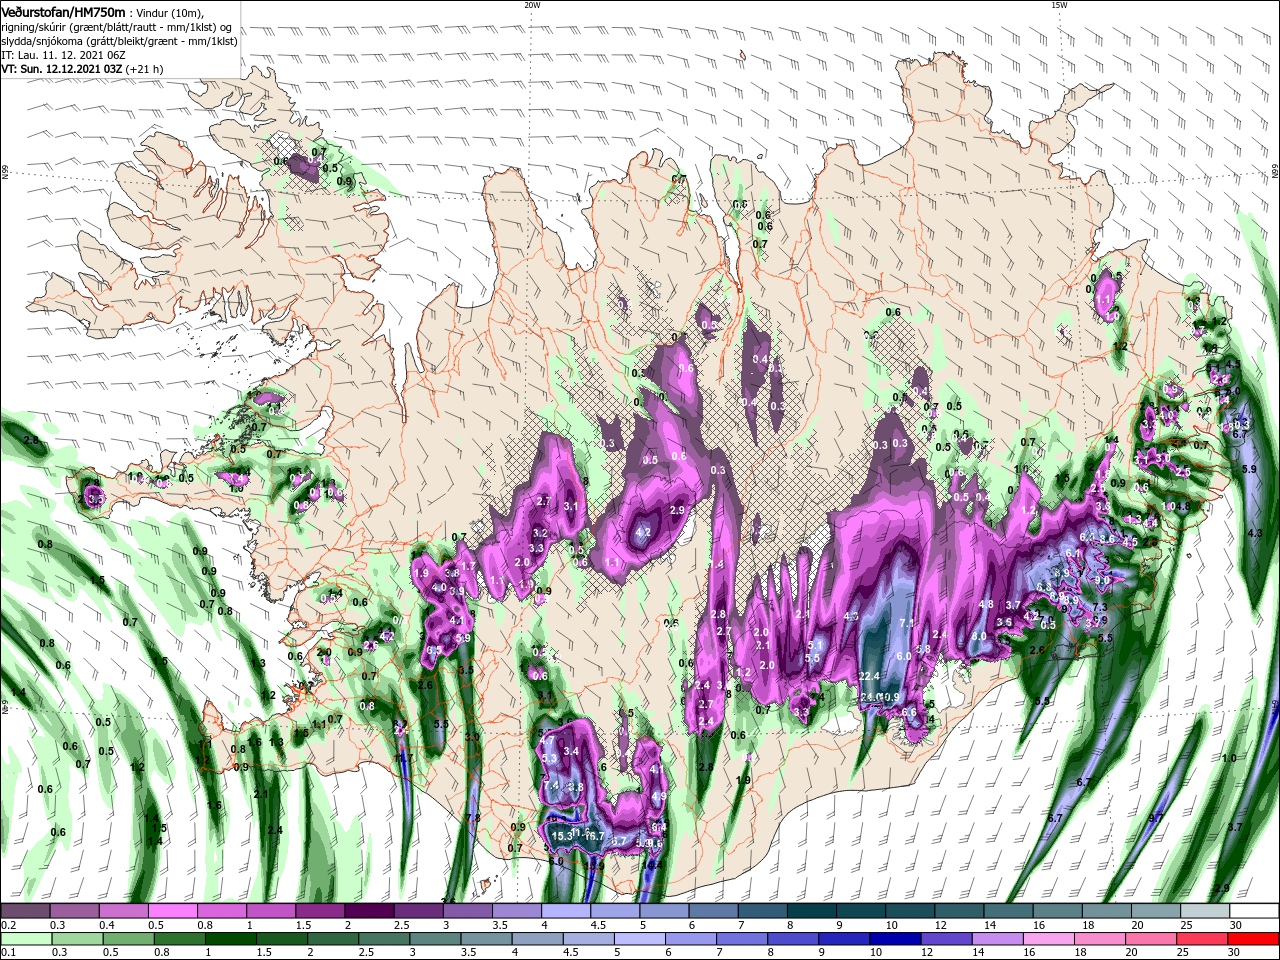This screenshot has width=1280, height=960.
Task: Select the dark purple 2 snow-scale swatch
Action: click(369, 911)
